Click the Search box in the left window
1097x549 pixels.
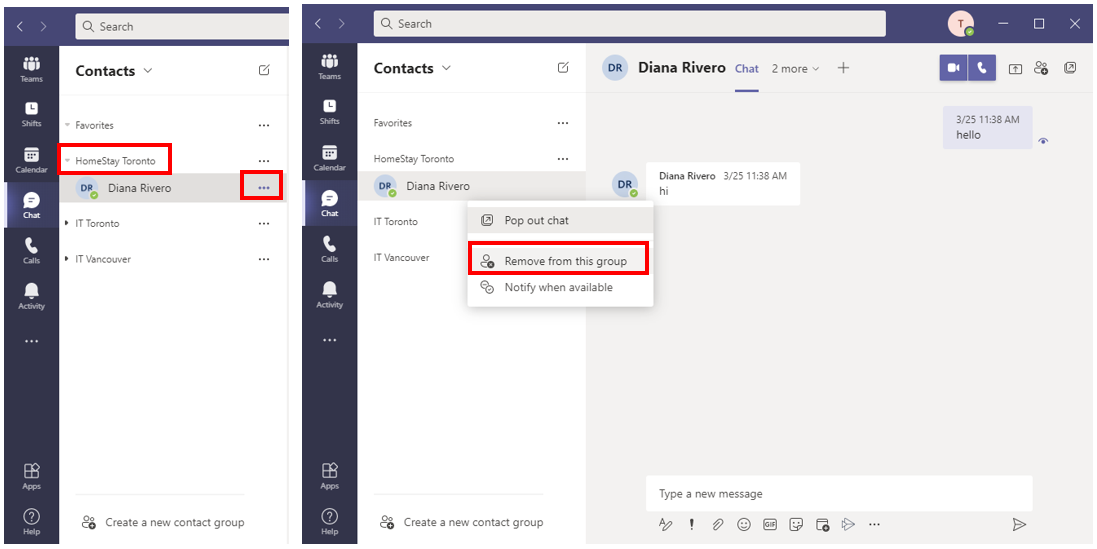coord(182,27)
